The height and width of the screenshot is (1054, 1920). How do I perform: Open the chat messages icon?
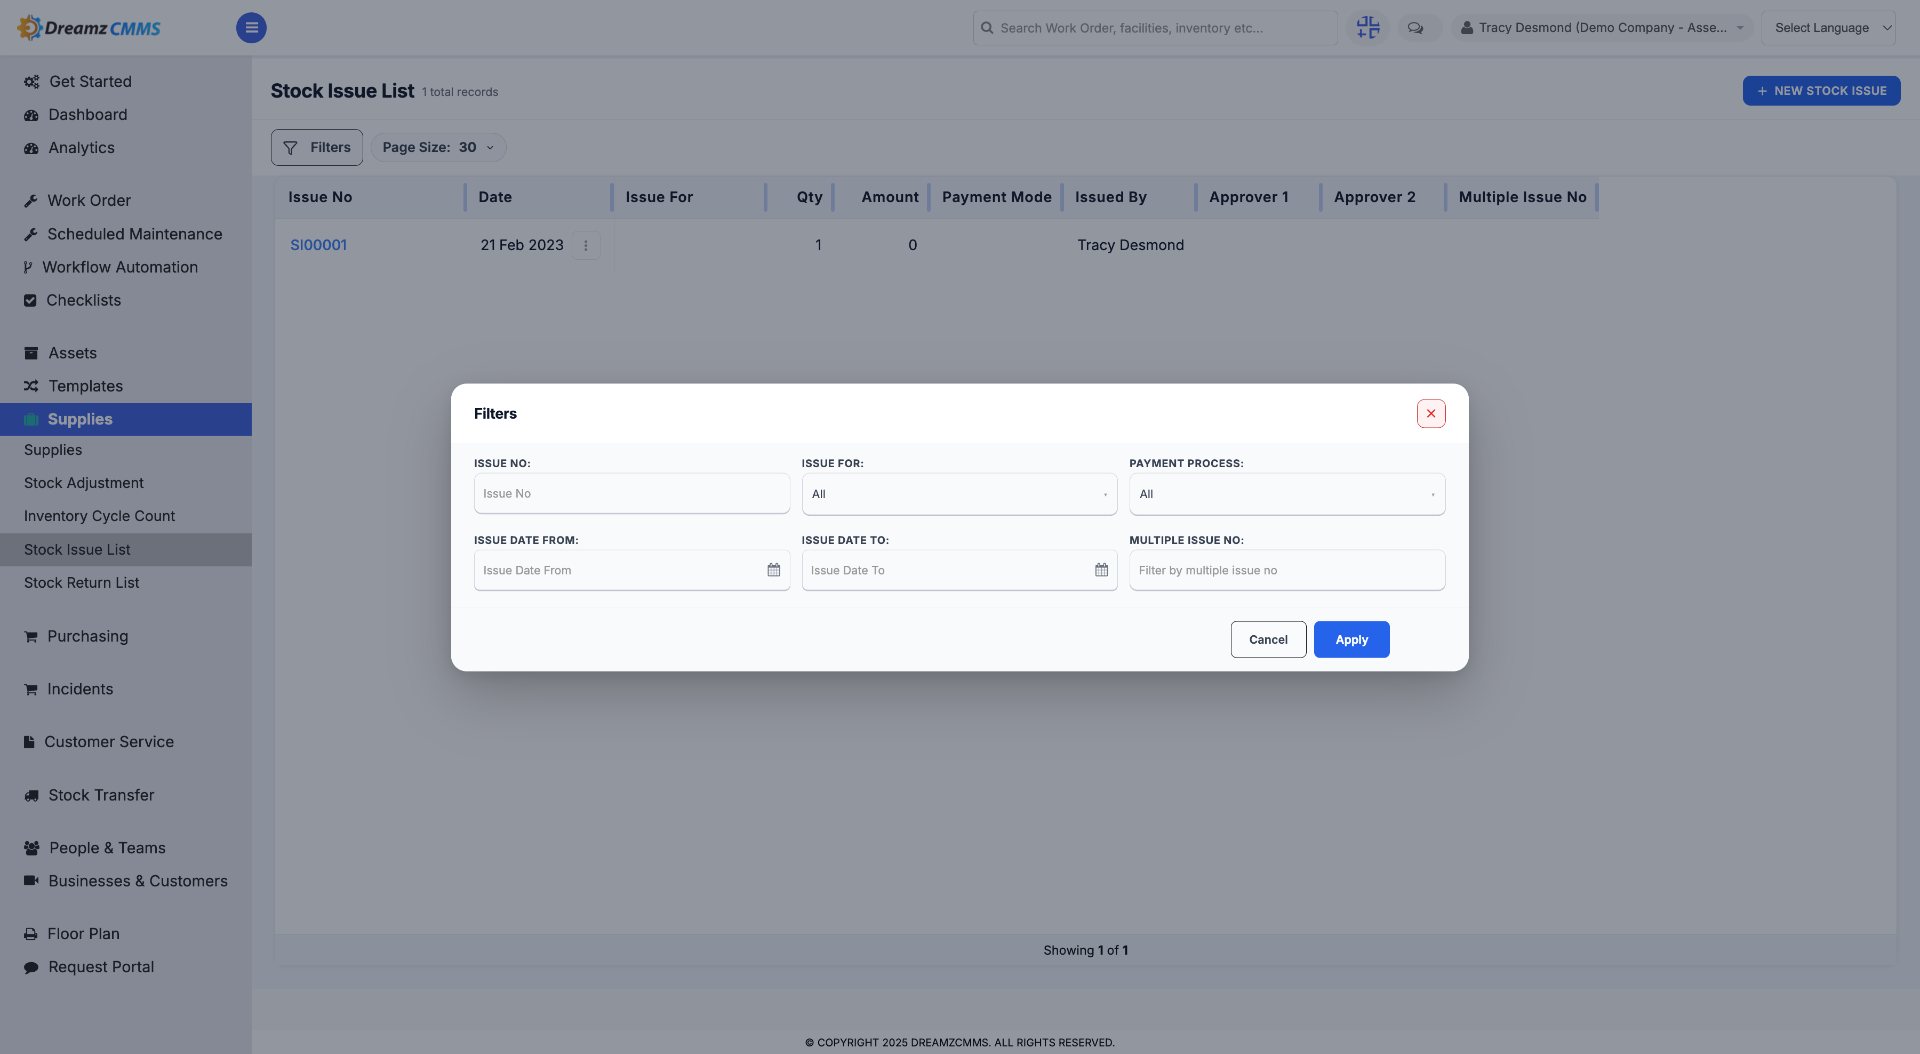(1415, 28)
